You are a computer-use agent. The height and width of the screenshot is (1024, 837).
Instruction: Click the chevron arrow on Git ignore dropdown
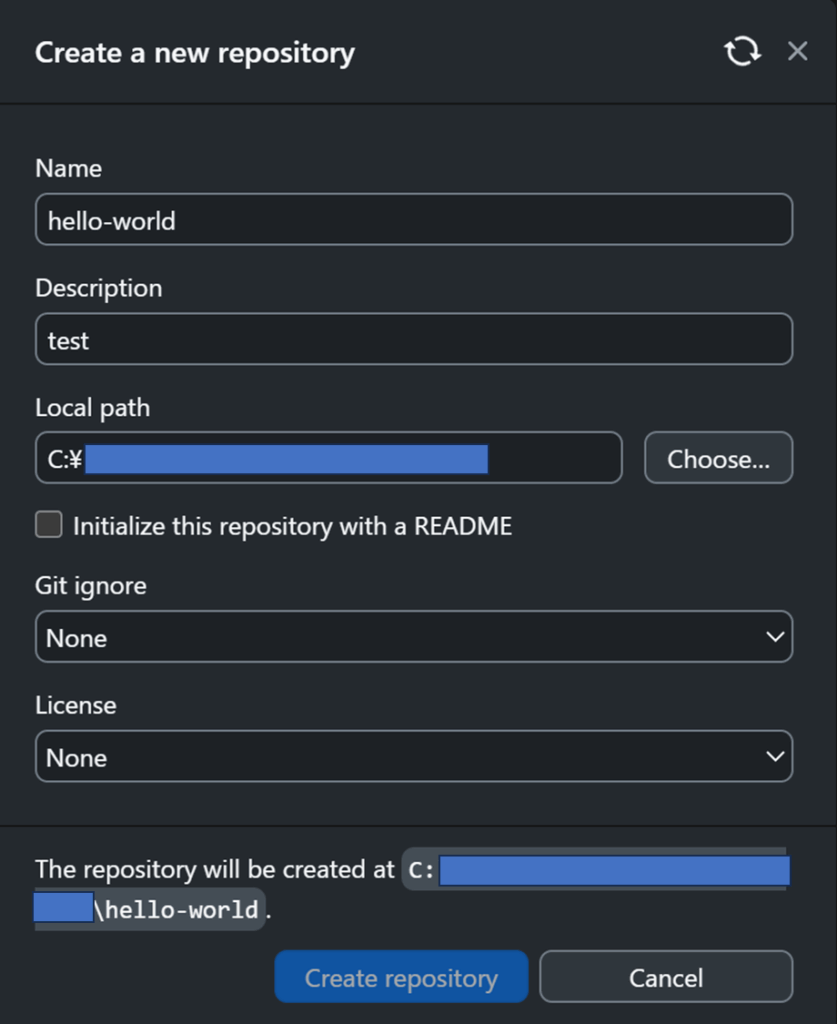coord(775,637)
